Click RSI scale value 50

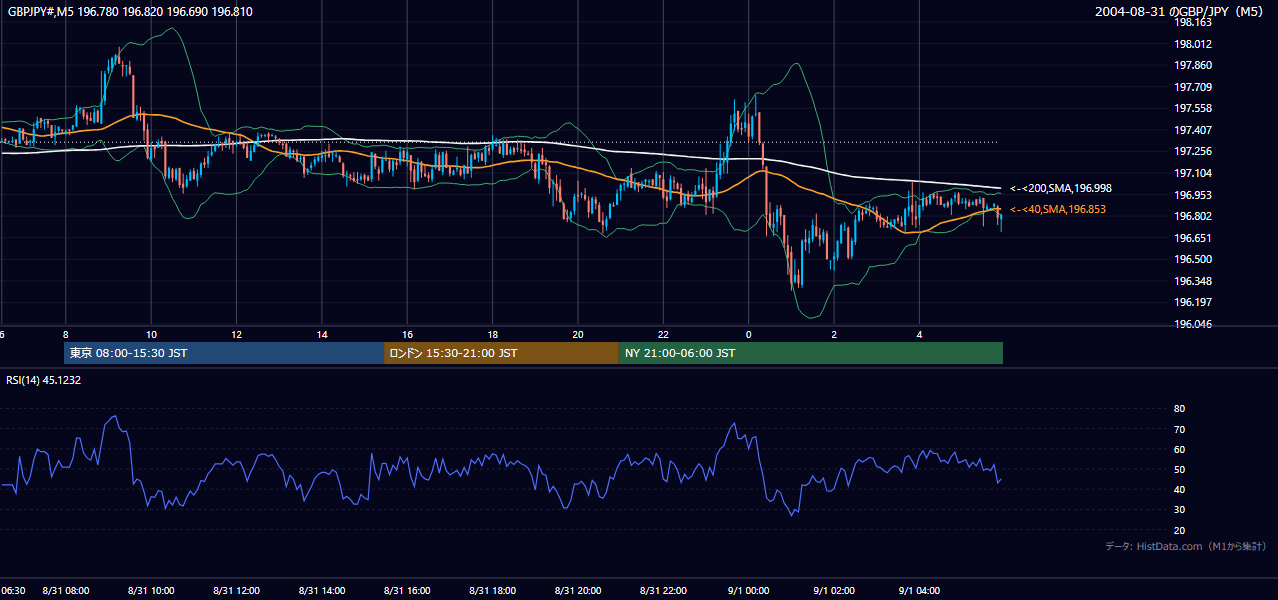coord(1179,469)
